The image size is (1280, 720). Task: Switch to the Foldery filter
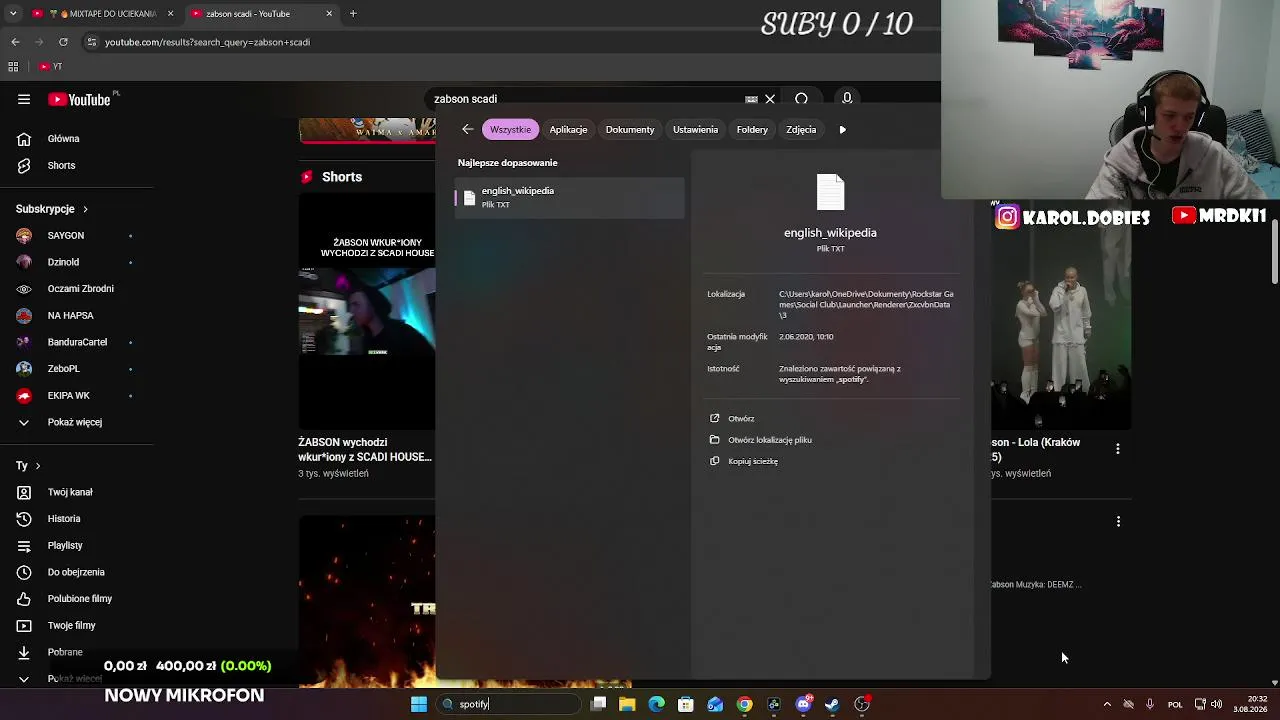coord(752,129)
